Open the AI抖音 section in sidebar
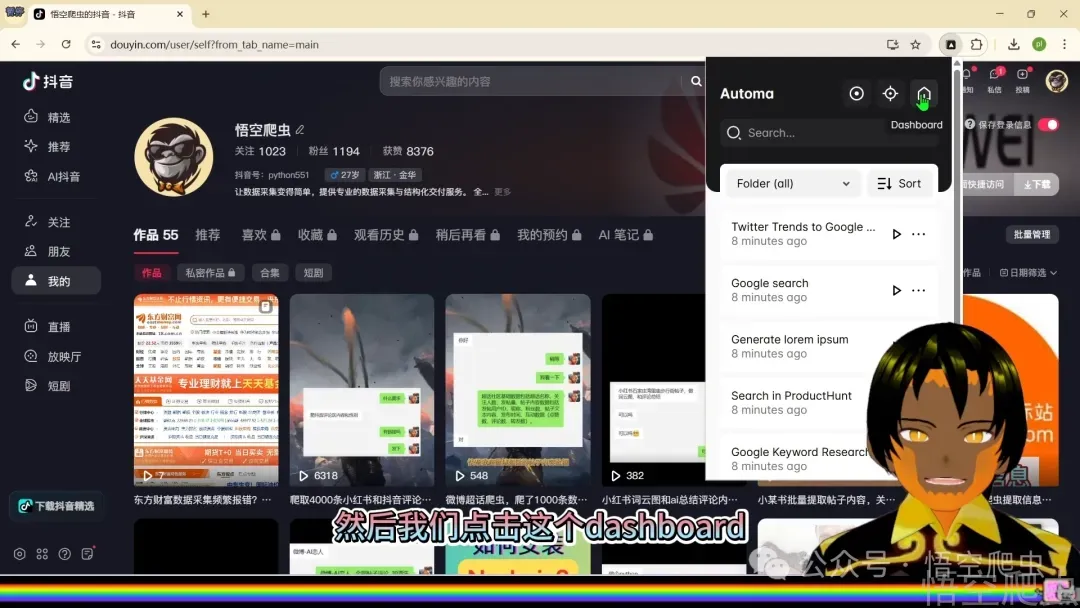The image size is (1080, 608). click(x=56, y=176)
